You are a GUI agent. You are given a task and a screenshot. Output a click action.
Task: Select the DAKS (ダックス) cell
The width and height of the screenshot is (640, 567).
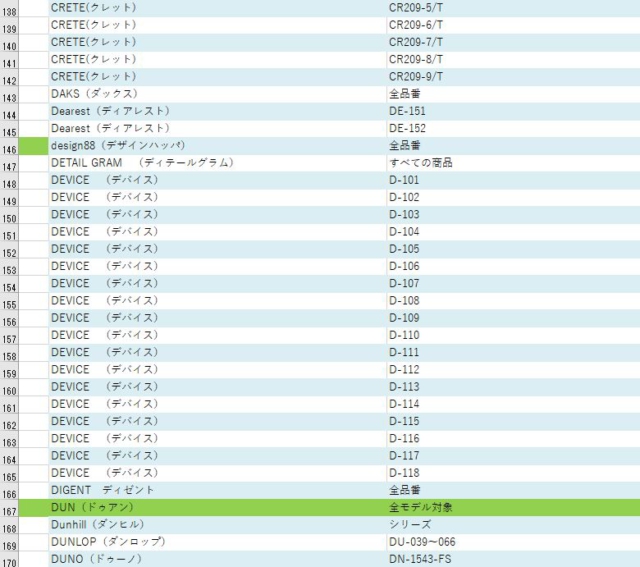[x=217, y=94]
